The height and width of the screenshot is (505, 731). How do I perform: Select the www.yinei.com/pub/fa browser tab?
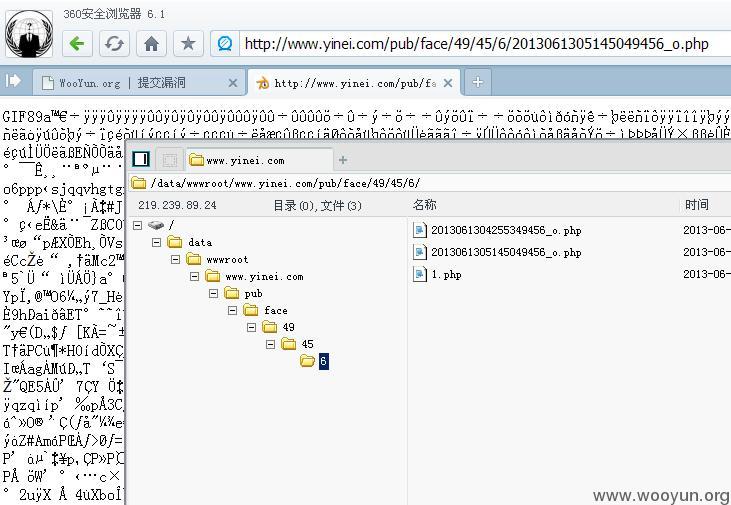[x=354, y=83]
